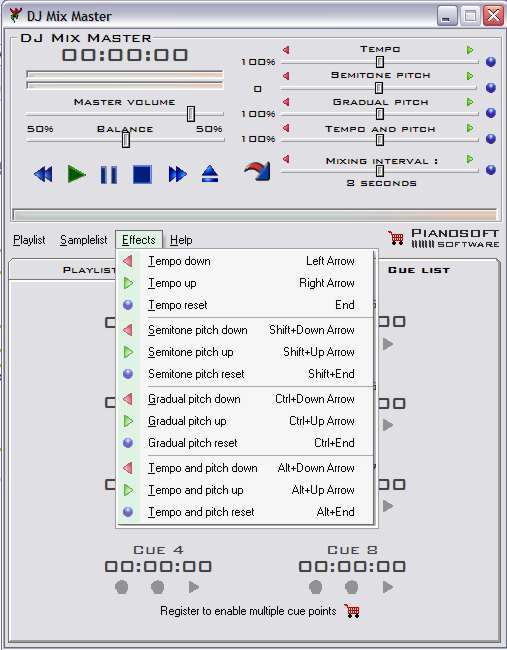Choose Tempo up from the Effects menu
This screenshot has width=507, height=650.
(247, 283)
